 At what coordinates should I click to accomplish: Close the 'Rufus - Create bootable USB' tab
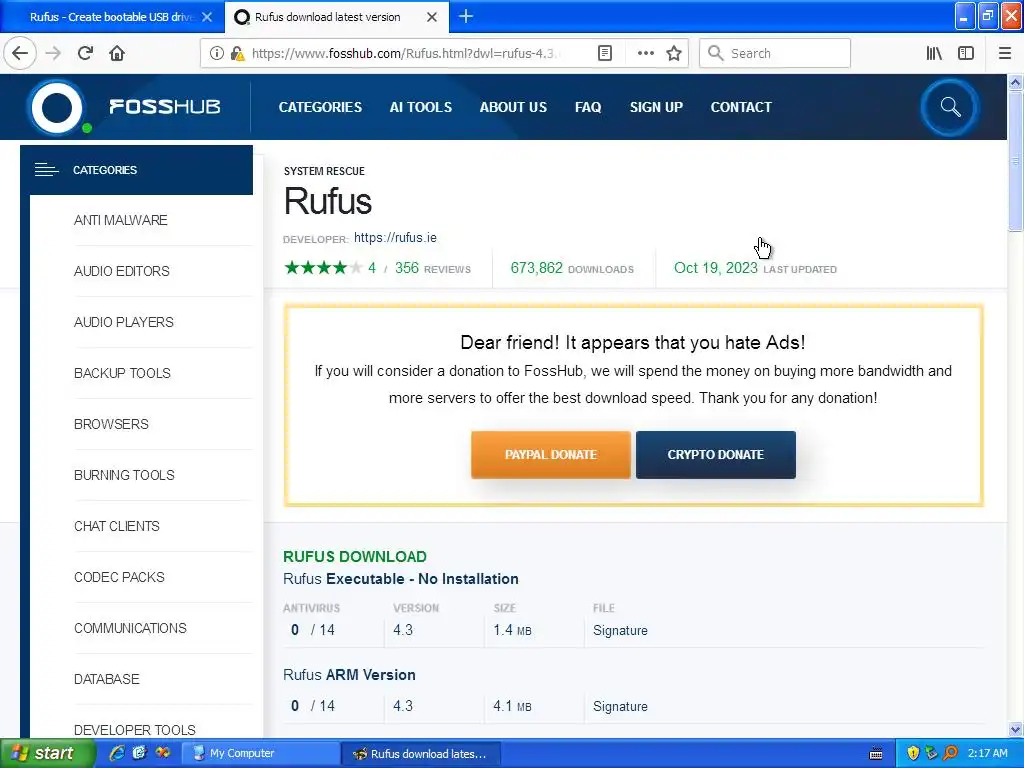[207, 17]
